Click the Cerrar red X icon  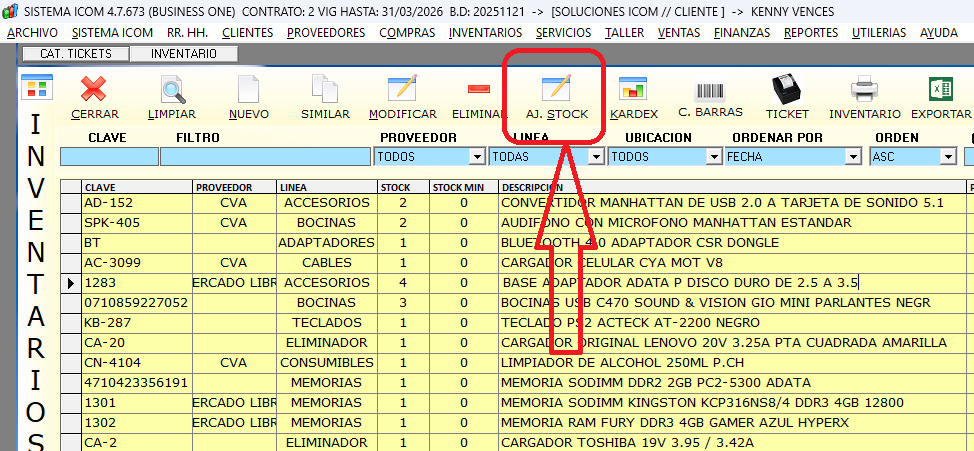coord(94,90)
